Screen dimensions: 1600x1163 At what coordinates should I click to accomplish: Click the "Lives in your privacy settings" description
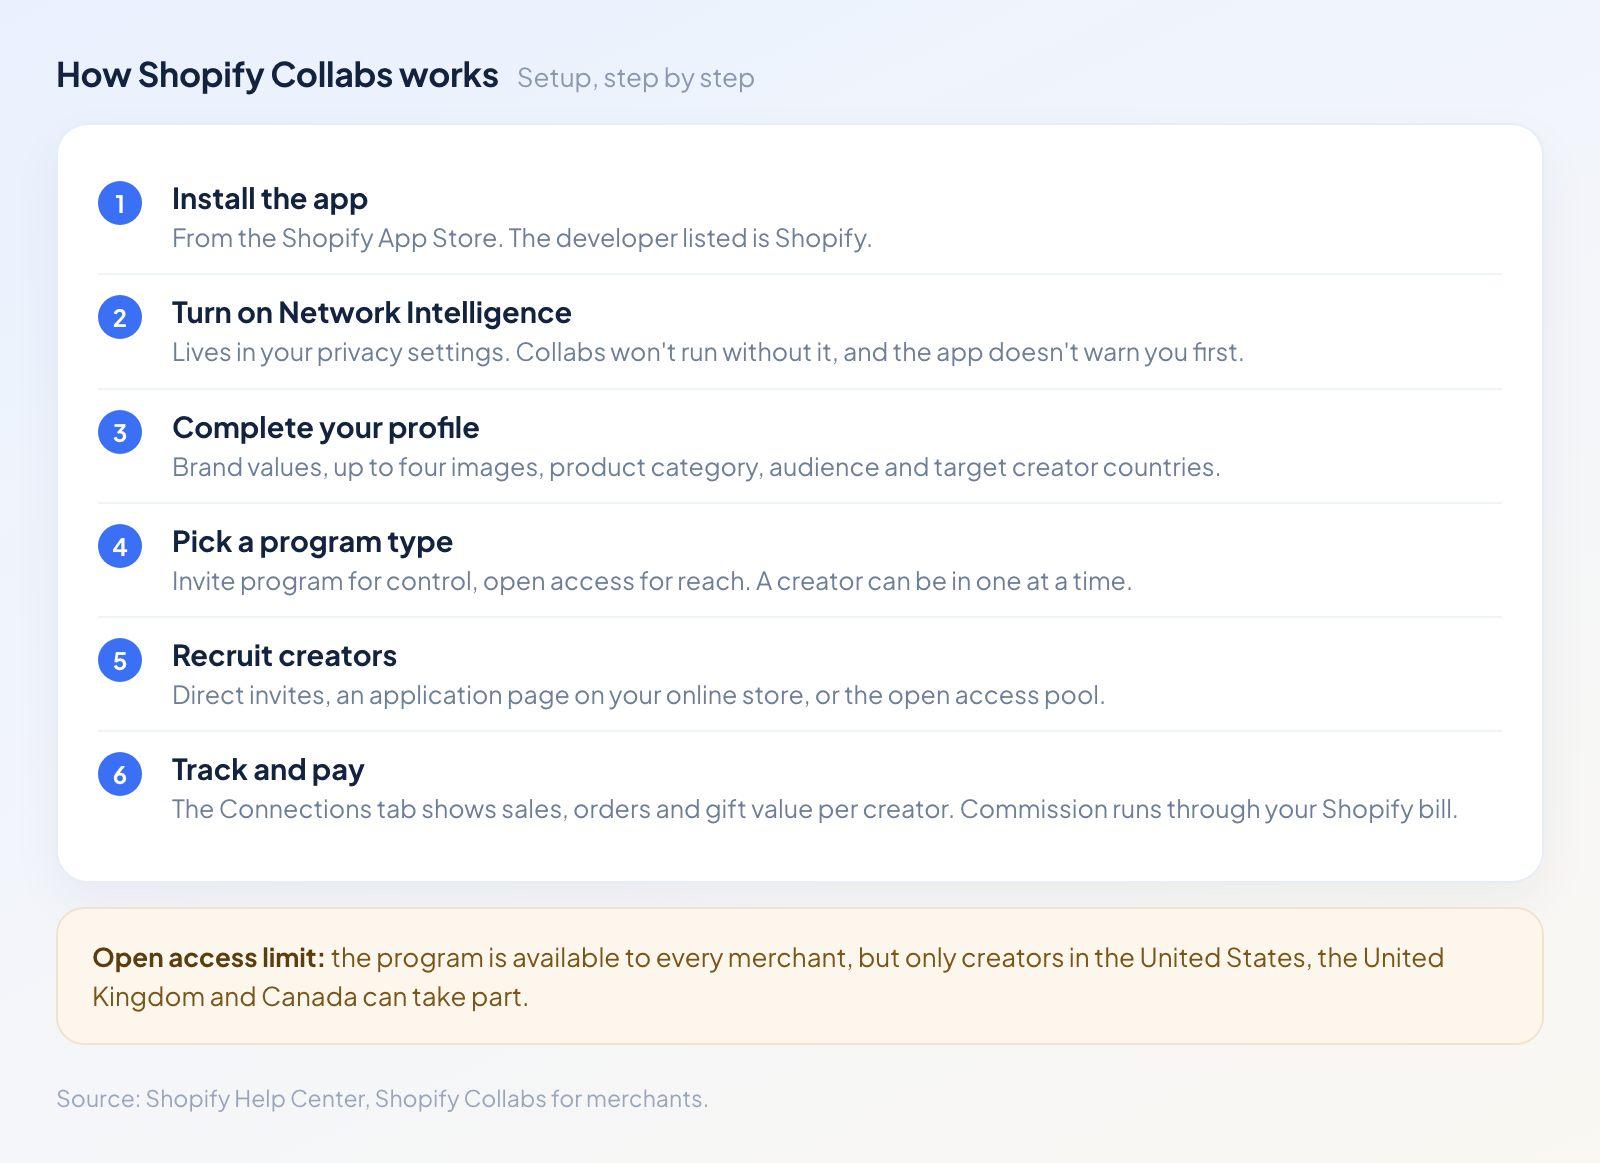tap(708, 352)
